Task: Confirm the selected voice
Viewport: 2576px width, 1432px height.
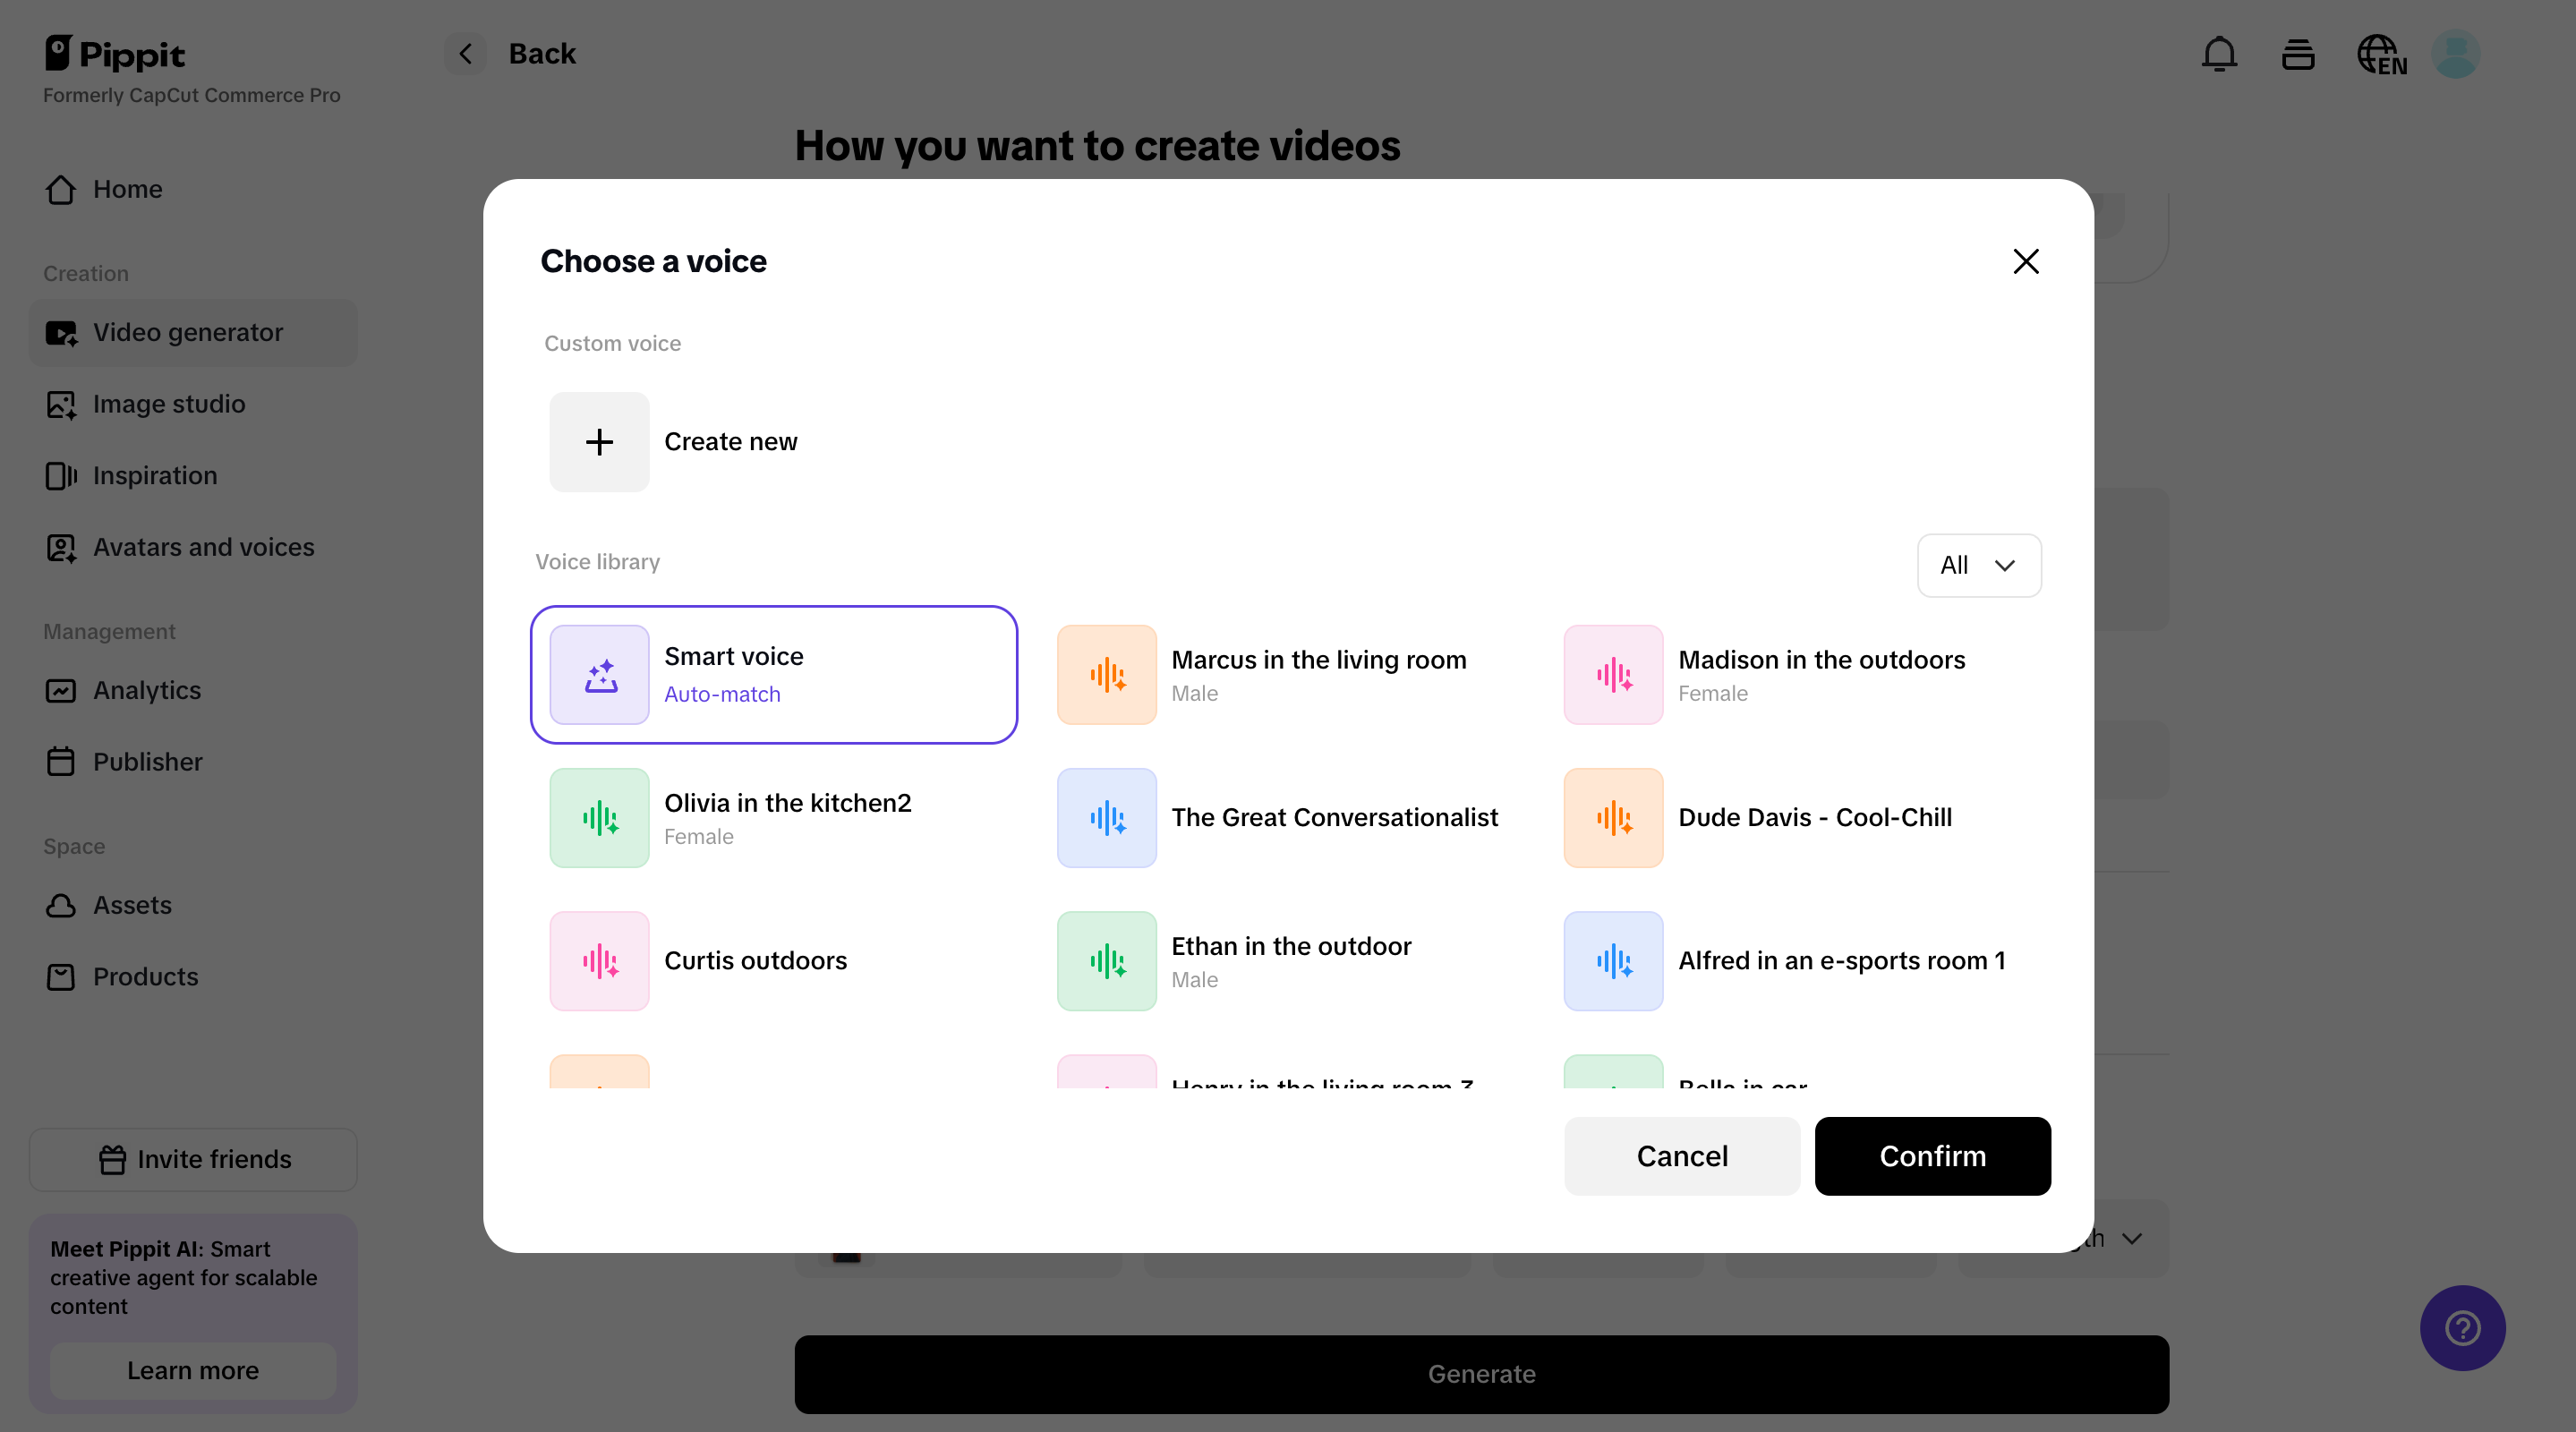Action: (1932, 1156)
